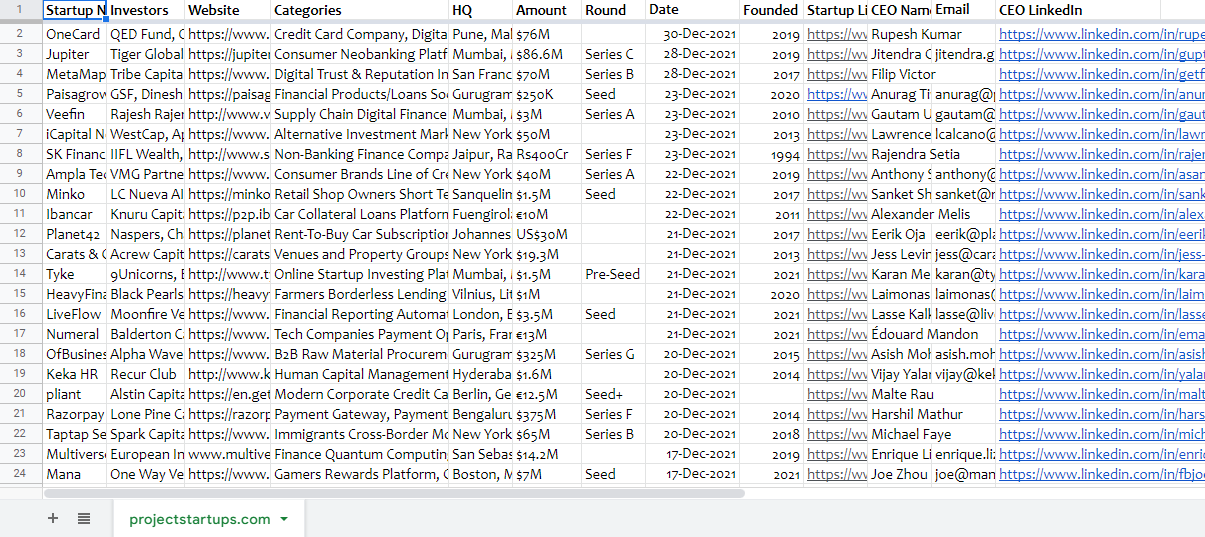Select the Founded header cell
This screenshot has width=1205, height=537.
[771, 10]
